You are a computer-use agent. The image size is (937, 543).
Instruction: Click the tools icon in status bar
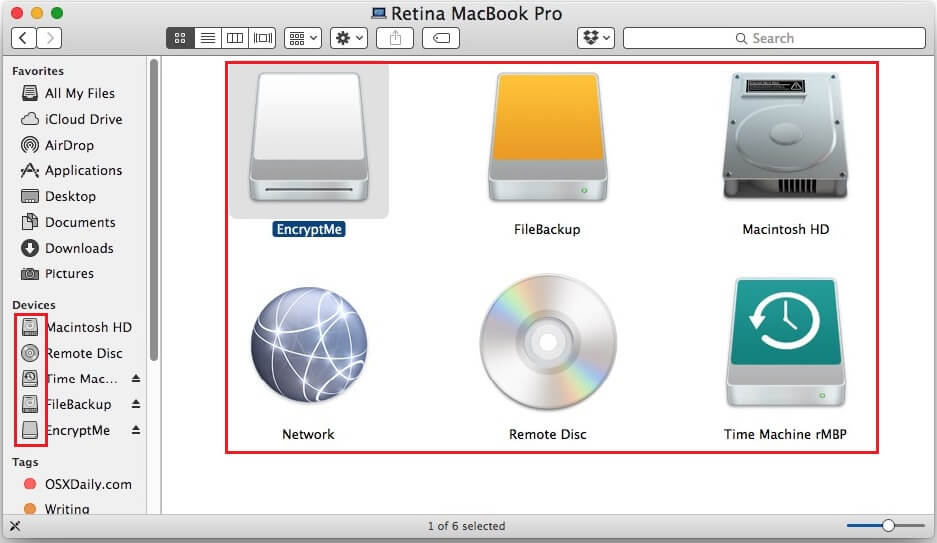point(15,526)
